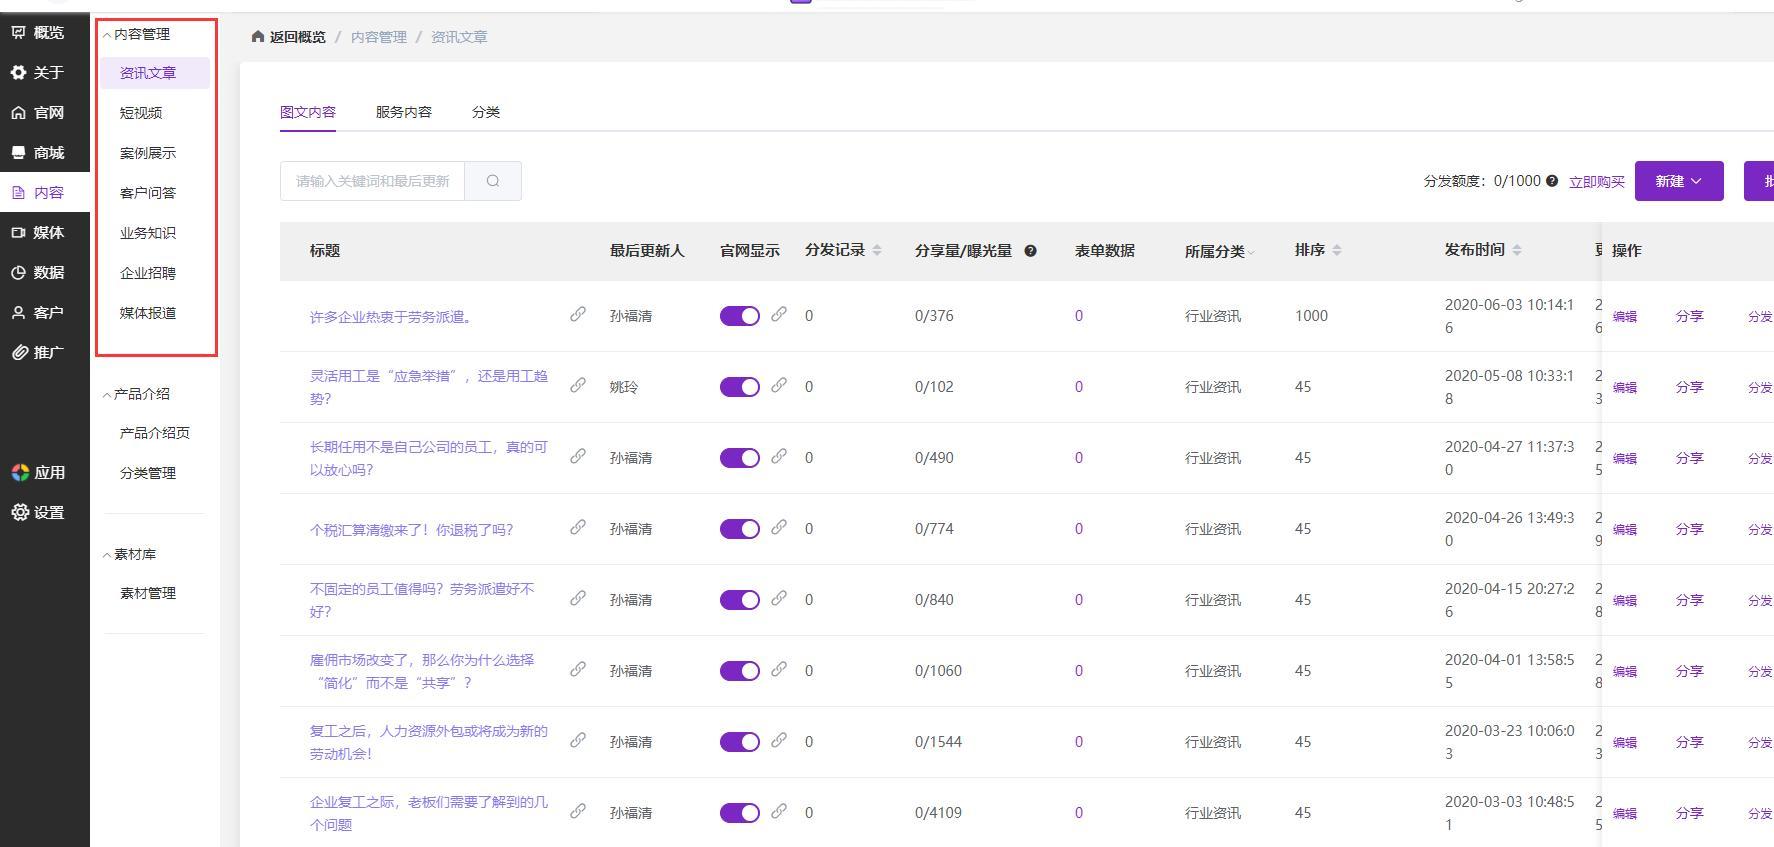Toggle 官网显示 for 复工之后 article
The width and height of the screenshot is (1774, 847).
click(740, 742)
